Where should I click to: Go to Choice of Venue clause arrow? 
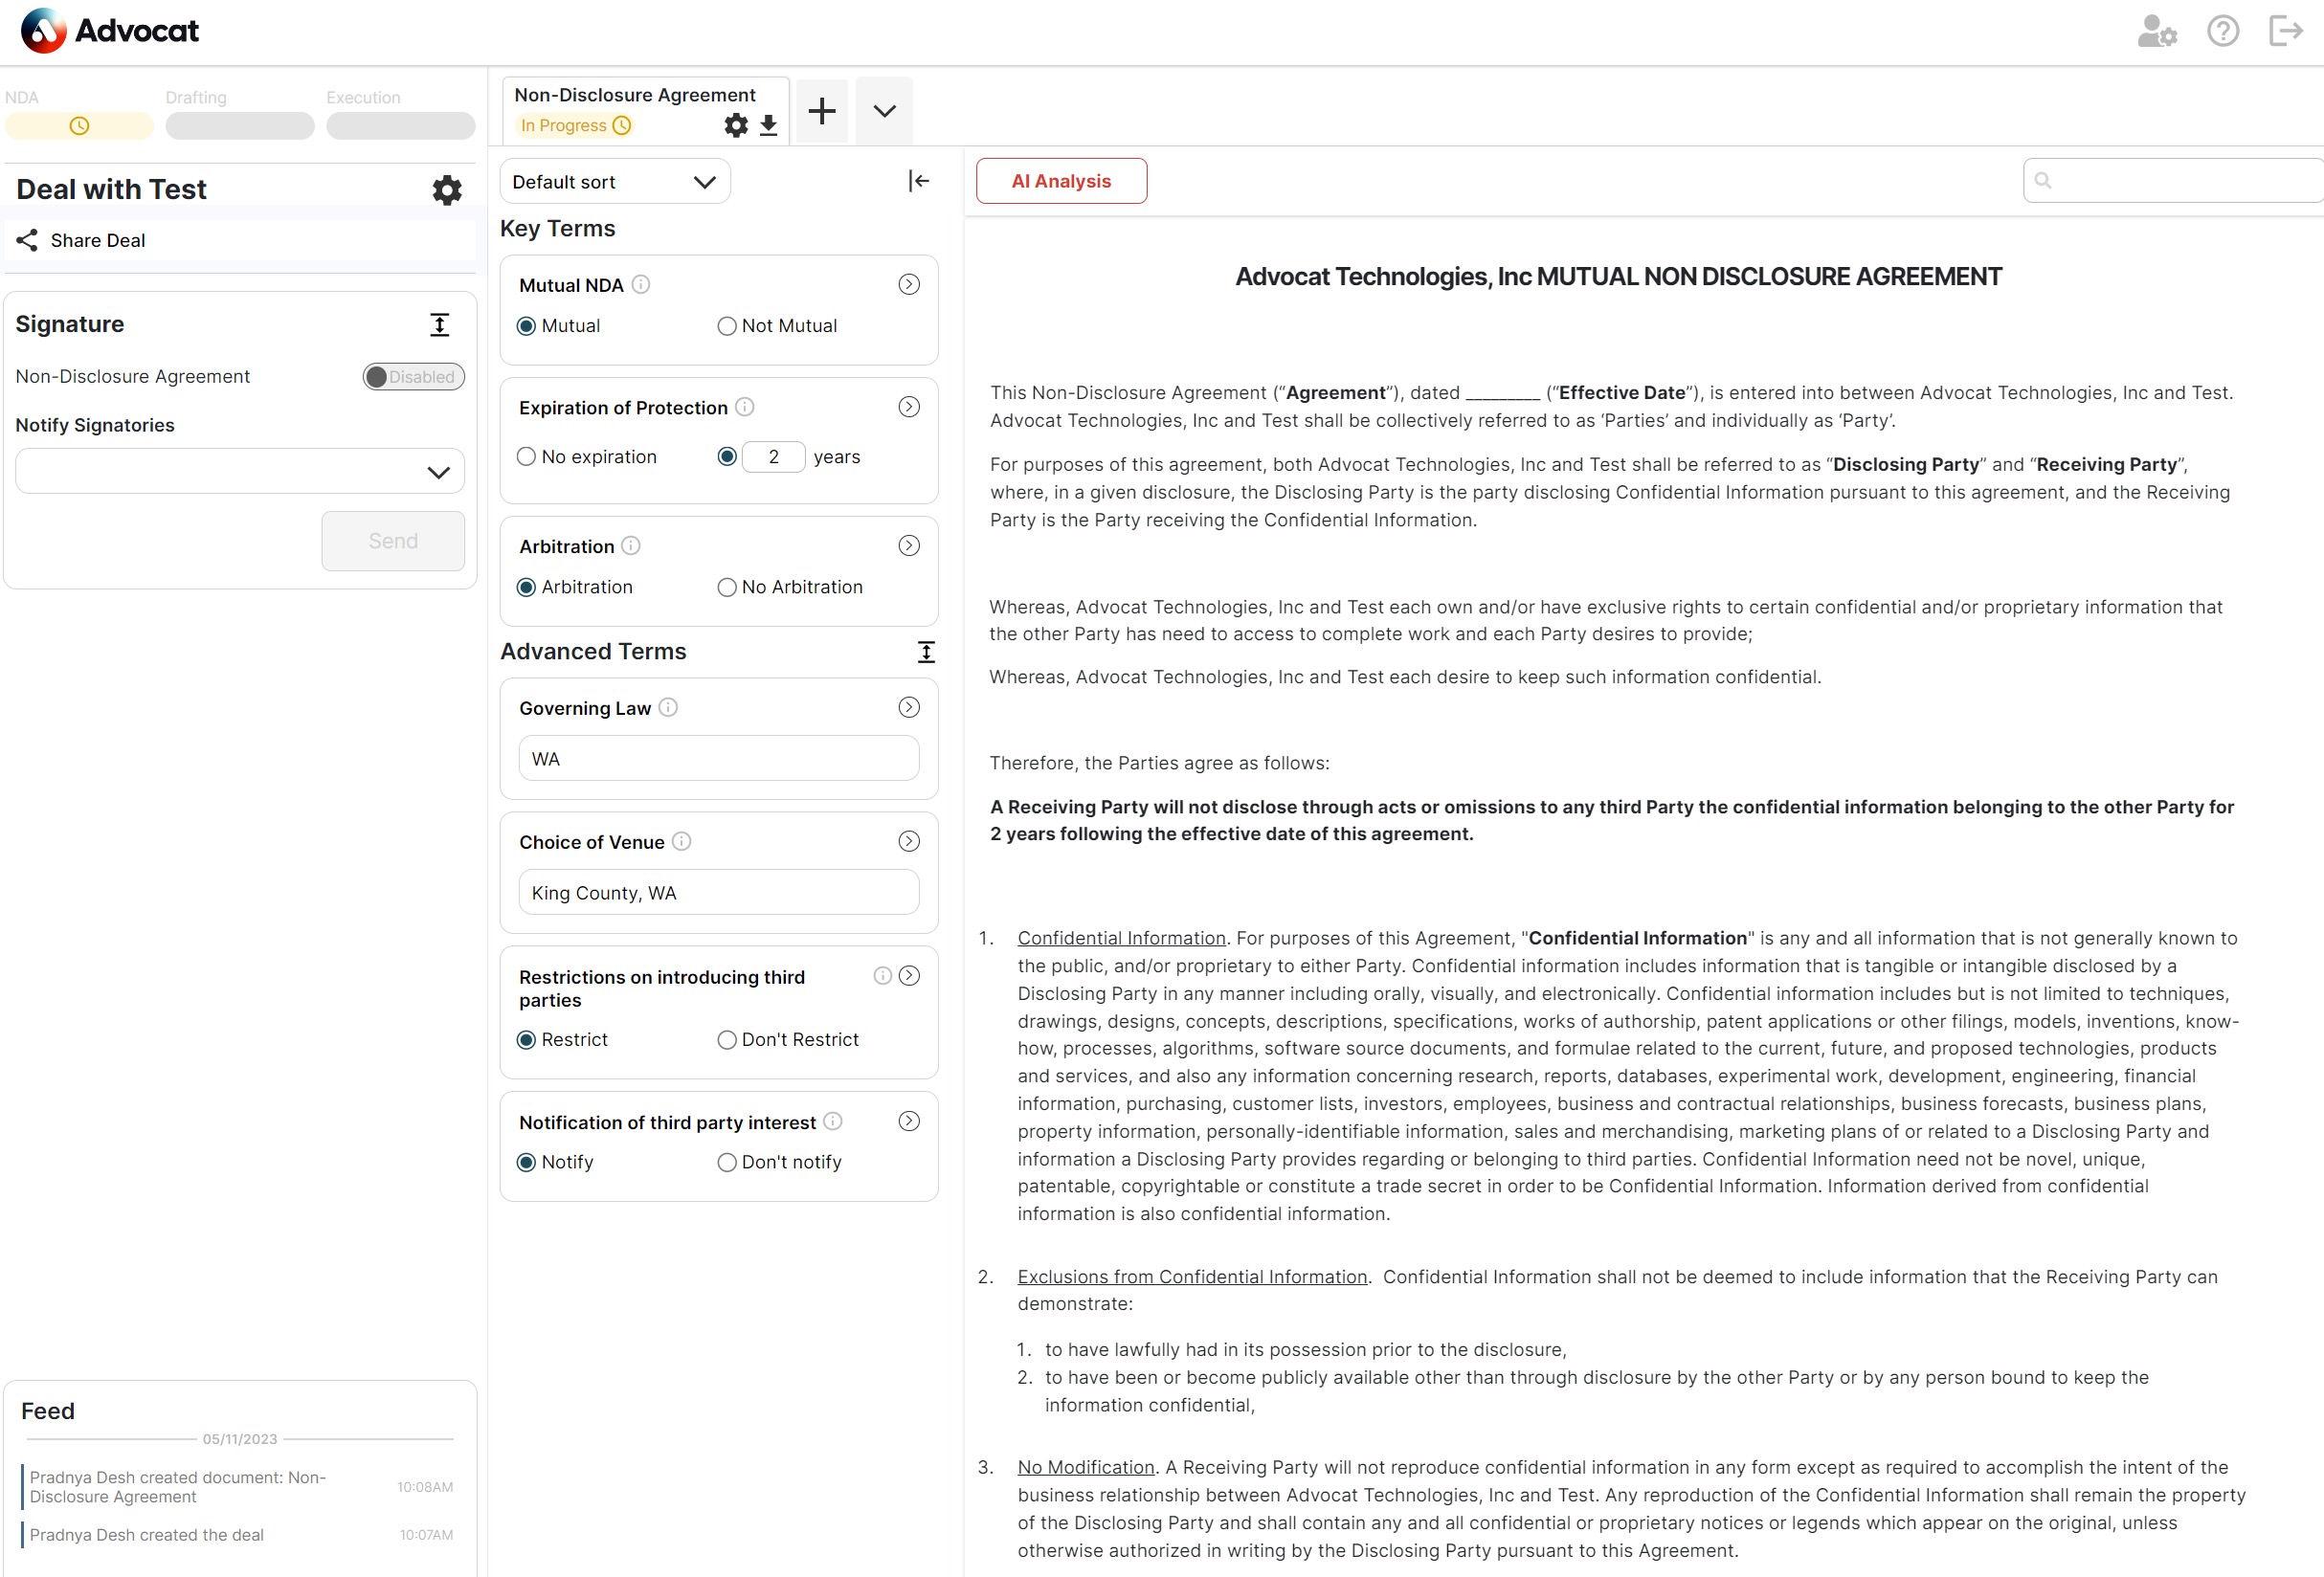coord(909,842)
